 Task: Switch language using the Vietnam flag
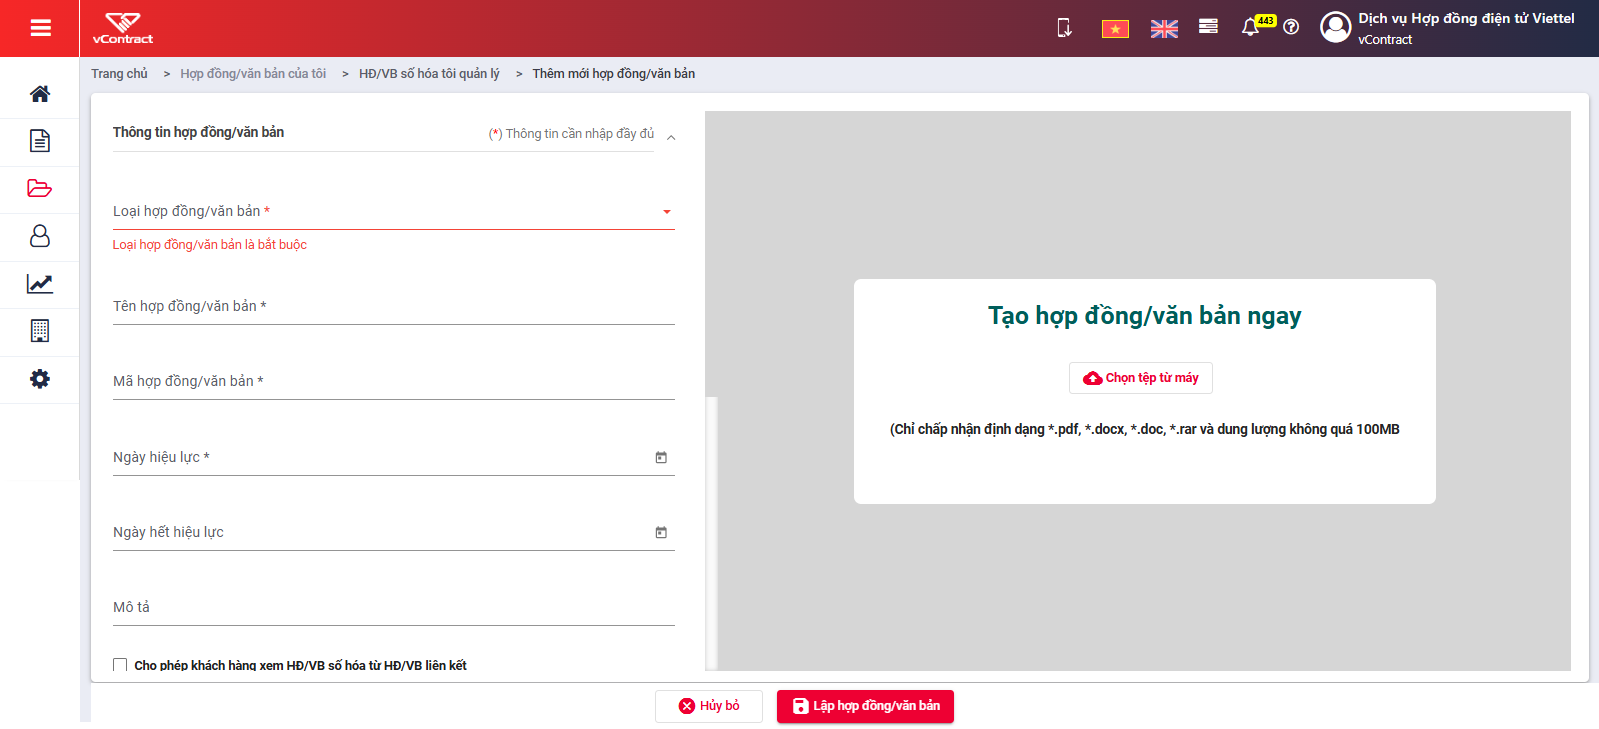pyautogui.click(x=1115, y=29)
